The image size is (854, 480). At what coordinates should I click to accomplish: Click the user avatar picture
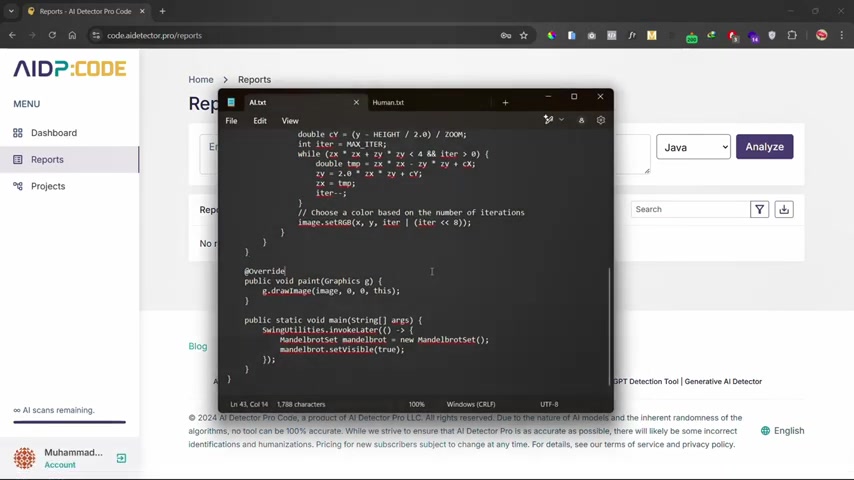click(x=25, y=458)
